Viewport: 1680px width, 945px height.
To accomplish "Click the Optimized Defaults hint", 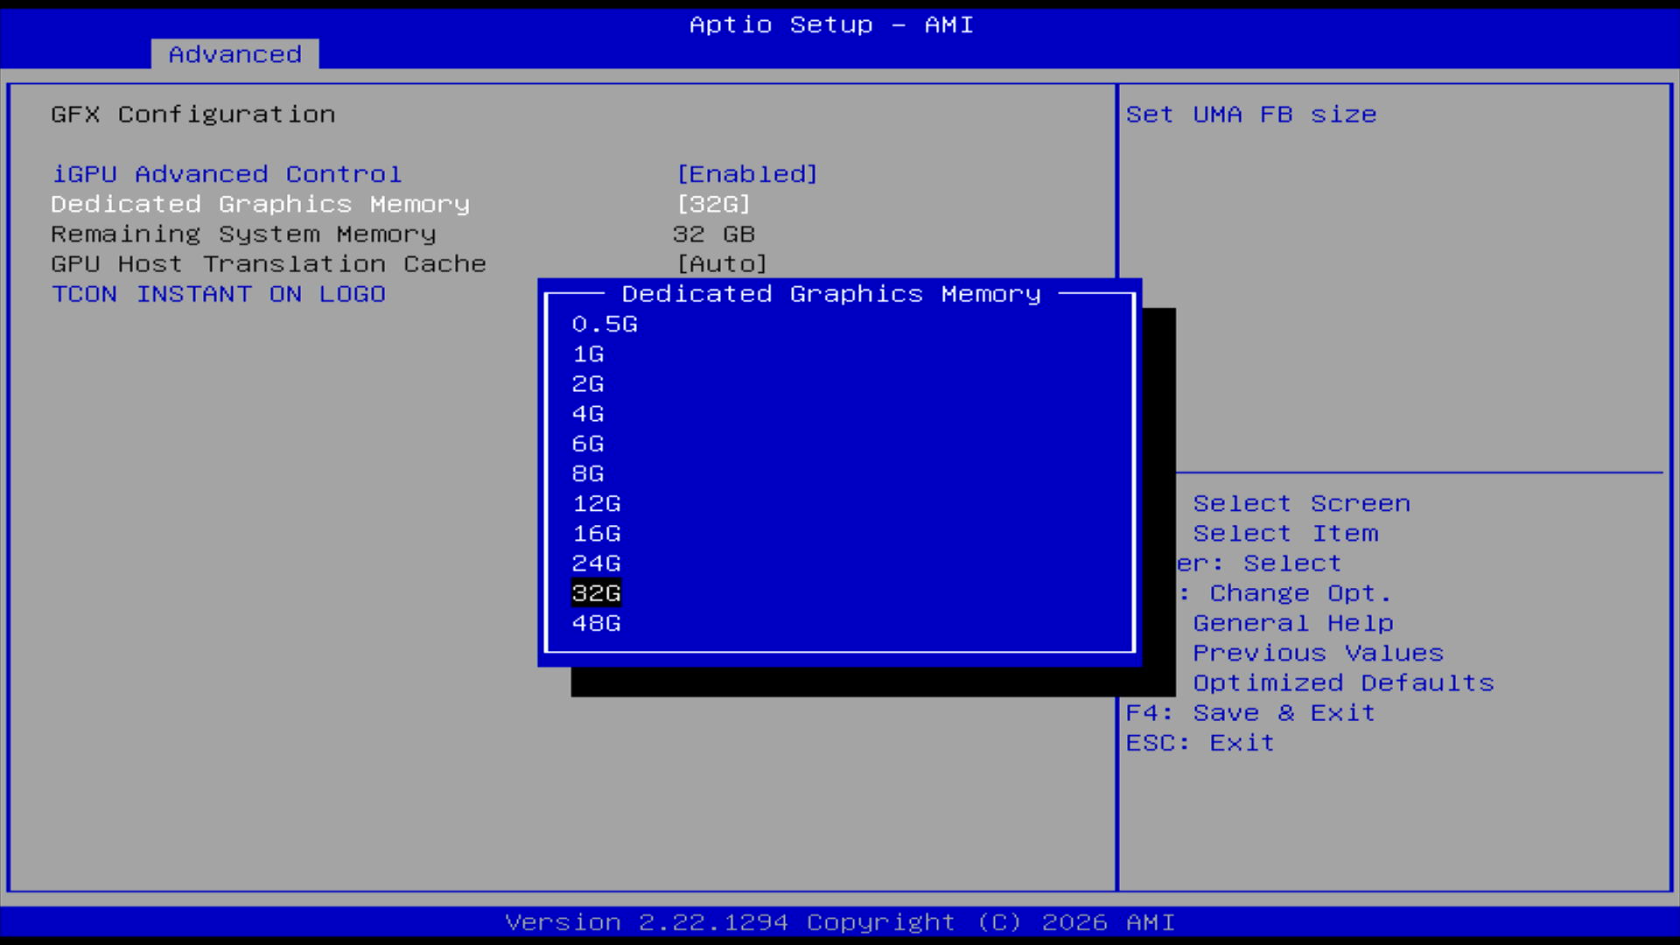I will (x=1343, y=683).
